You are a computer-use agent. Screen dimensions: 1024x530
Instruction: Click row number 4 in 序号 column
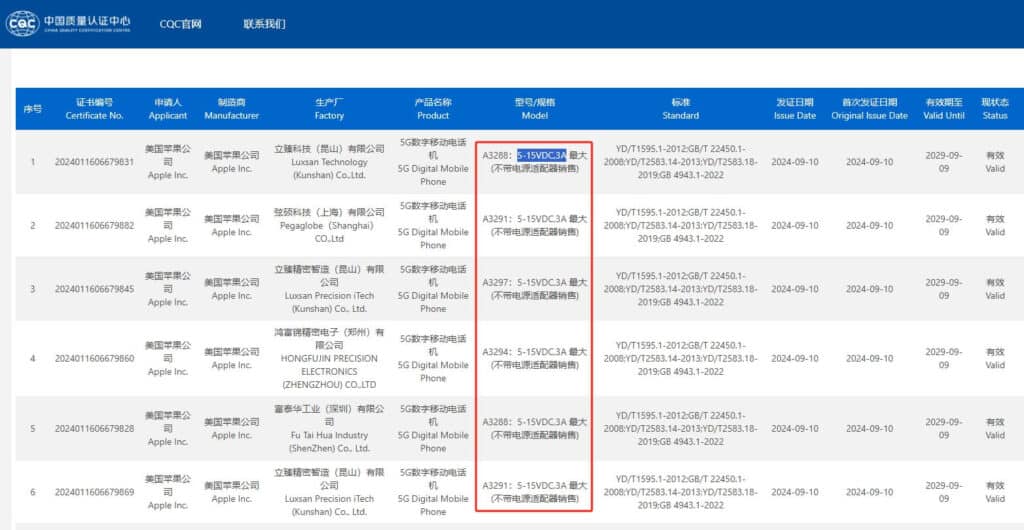point(33,358)
